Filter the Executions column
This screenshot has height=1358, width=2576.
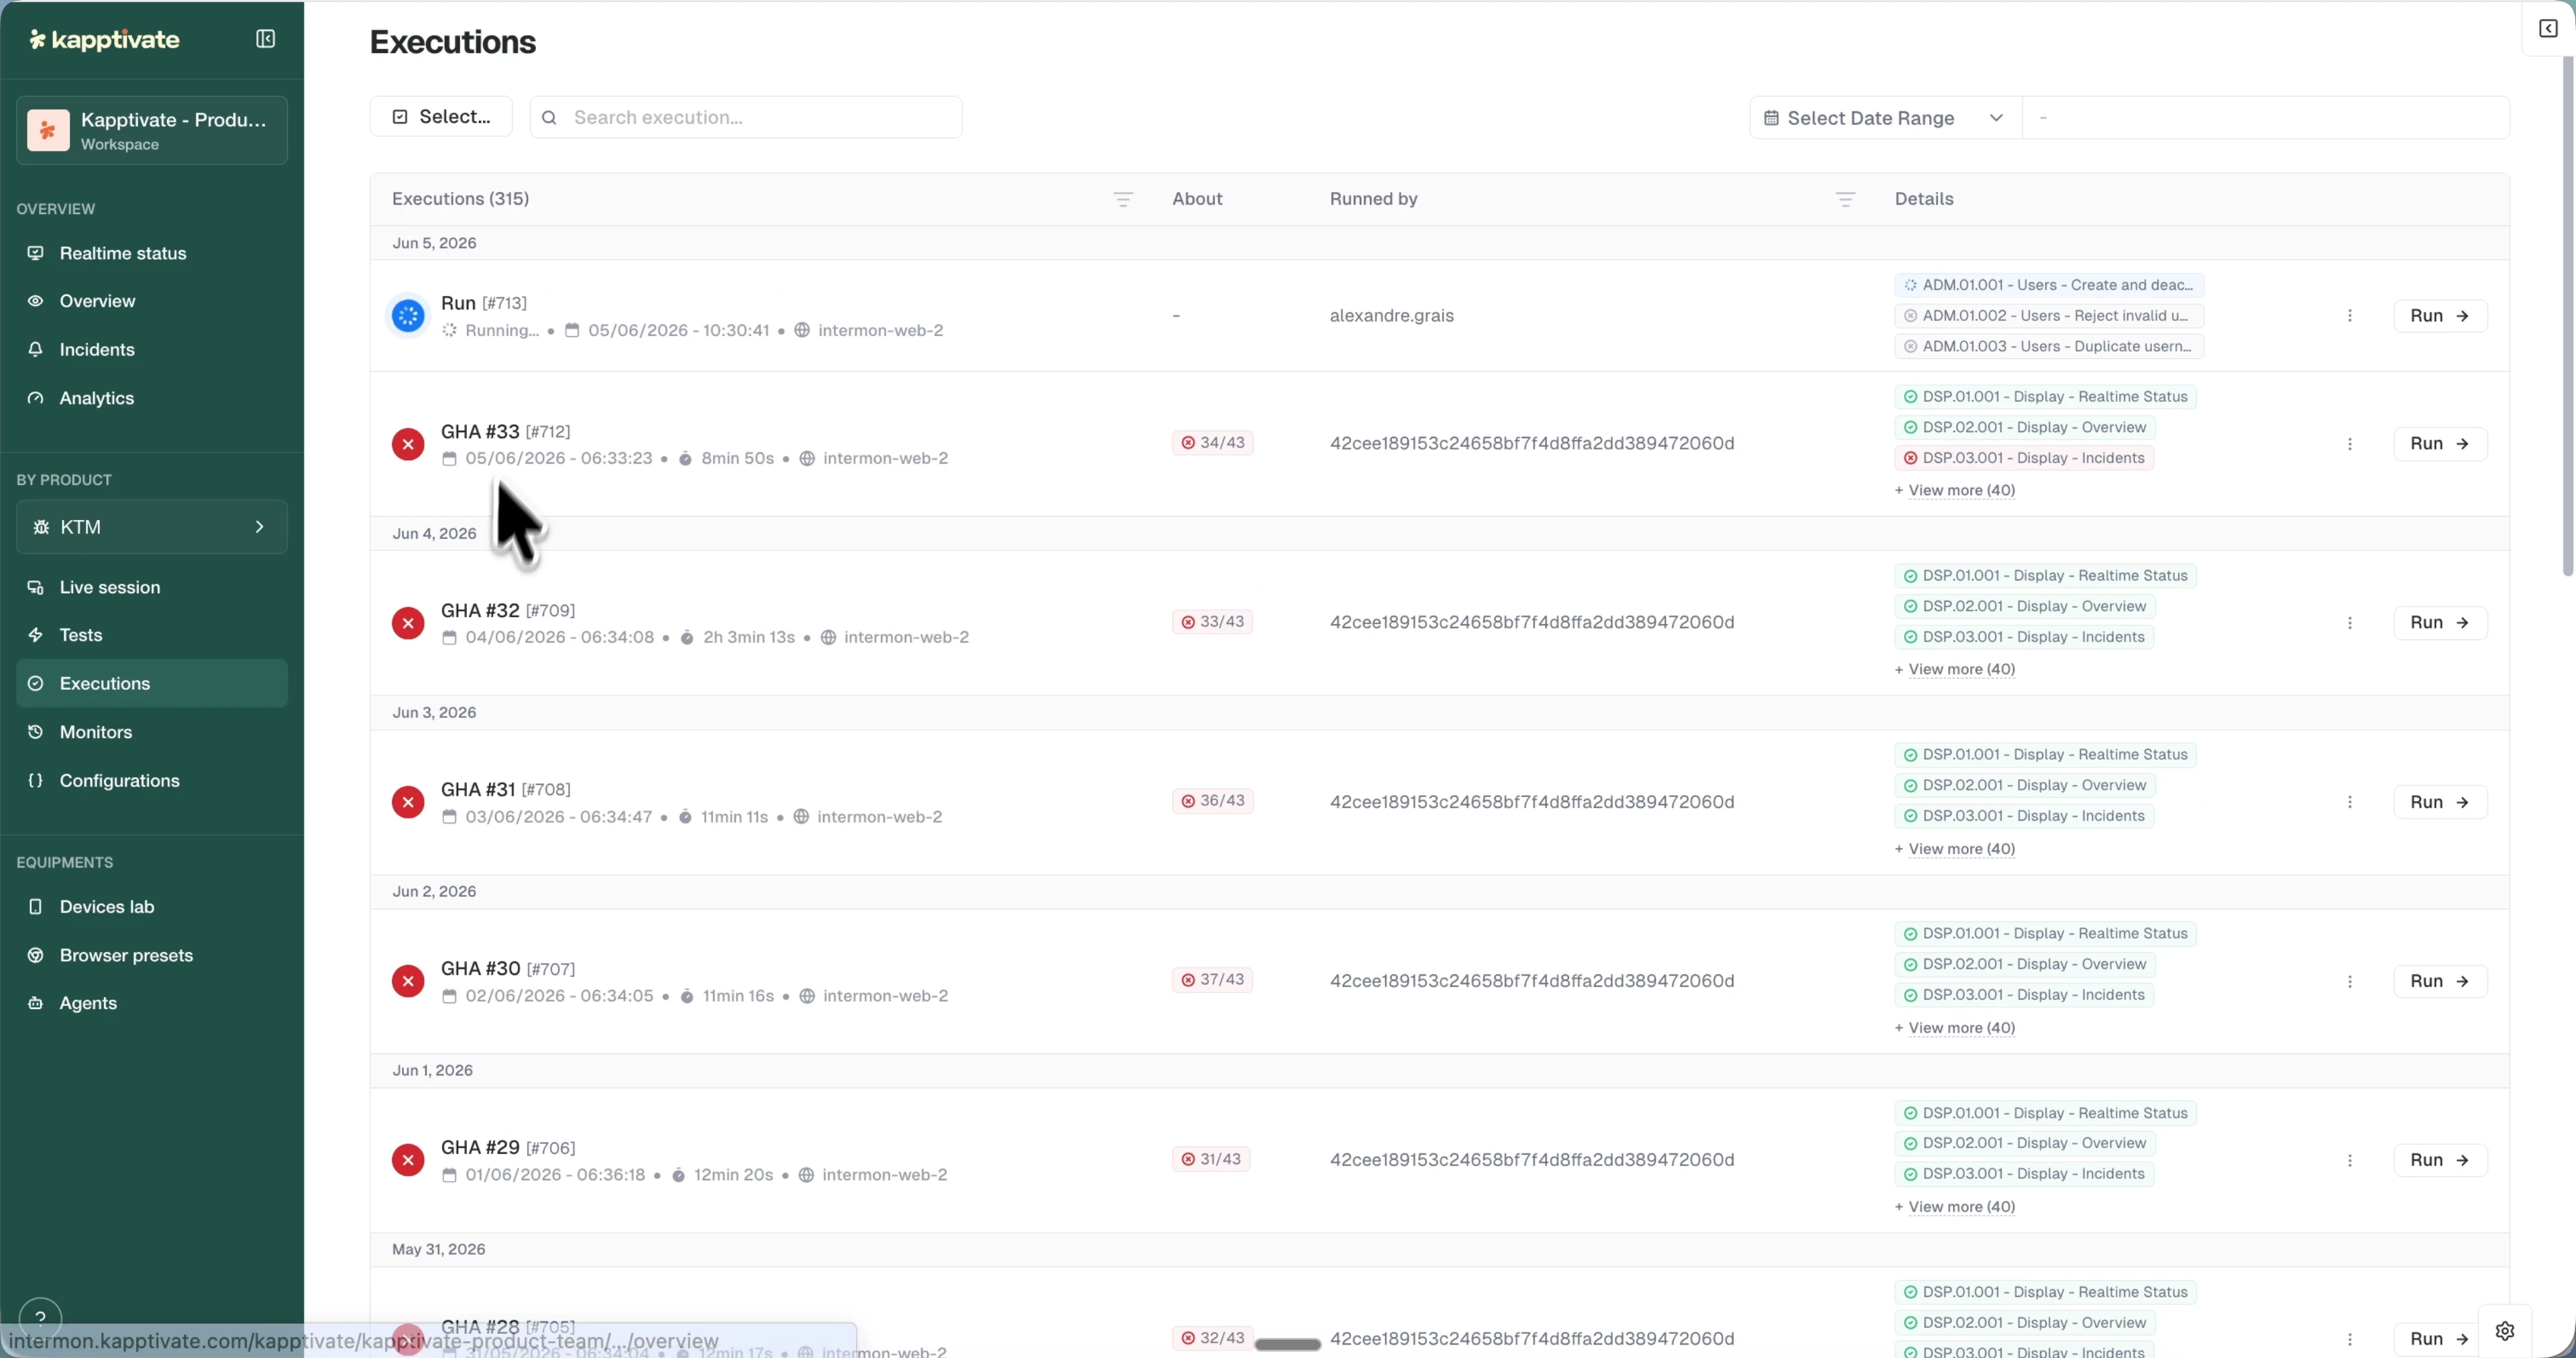(x=1123, y=200)
